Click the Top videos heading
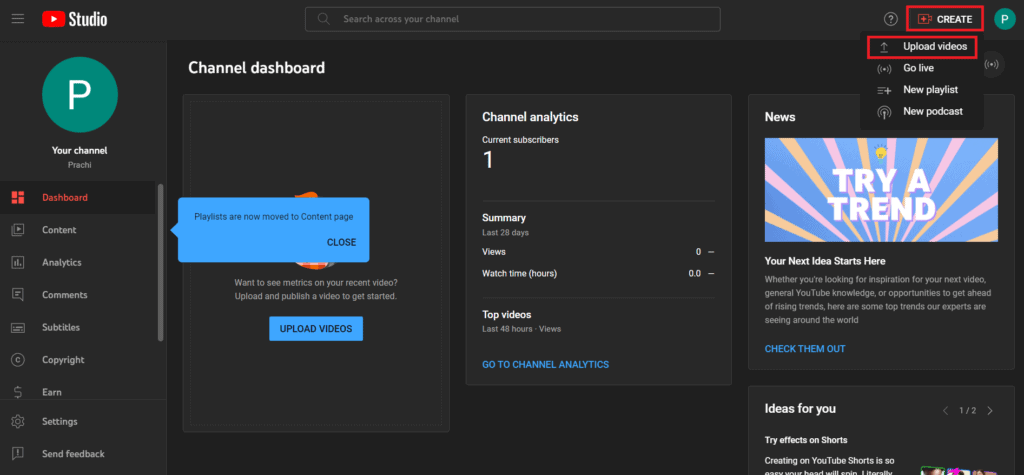1024x475 pixels. (x=506, y=314)
